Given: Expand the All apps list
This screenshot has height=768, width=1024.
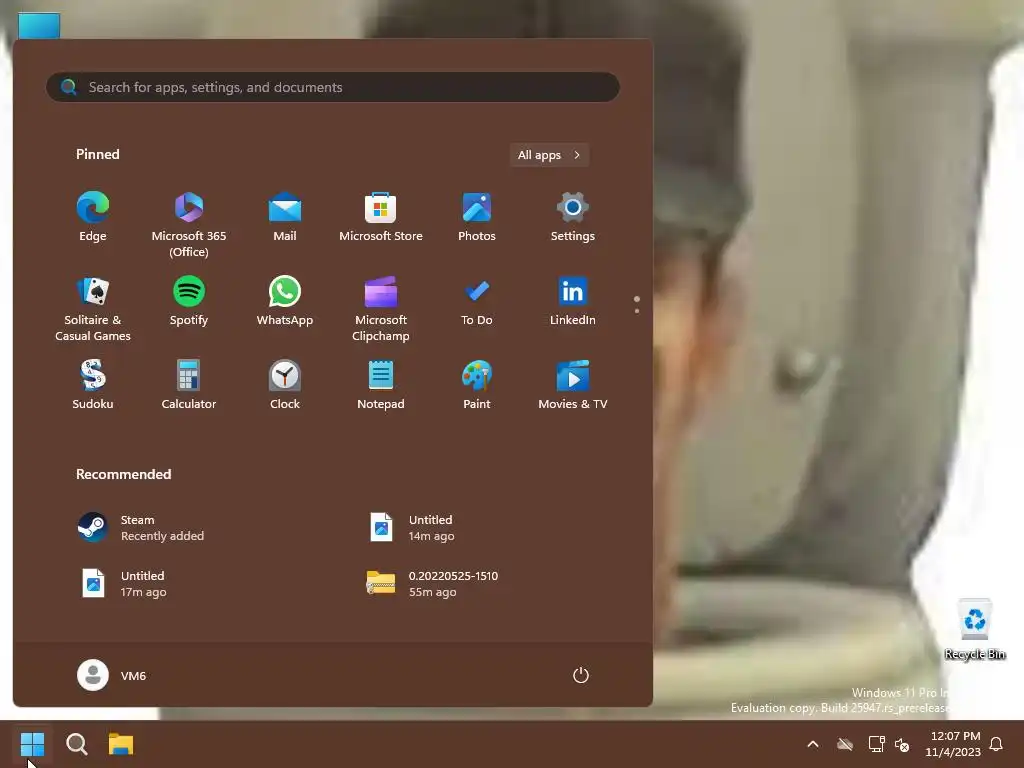Looking at the screenshot, I should 549,155.
